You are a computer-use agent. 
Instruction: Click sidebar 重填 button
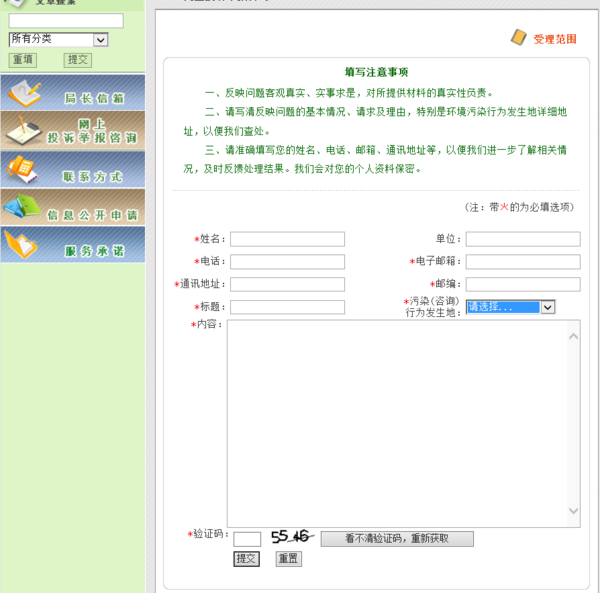[23, 60]
